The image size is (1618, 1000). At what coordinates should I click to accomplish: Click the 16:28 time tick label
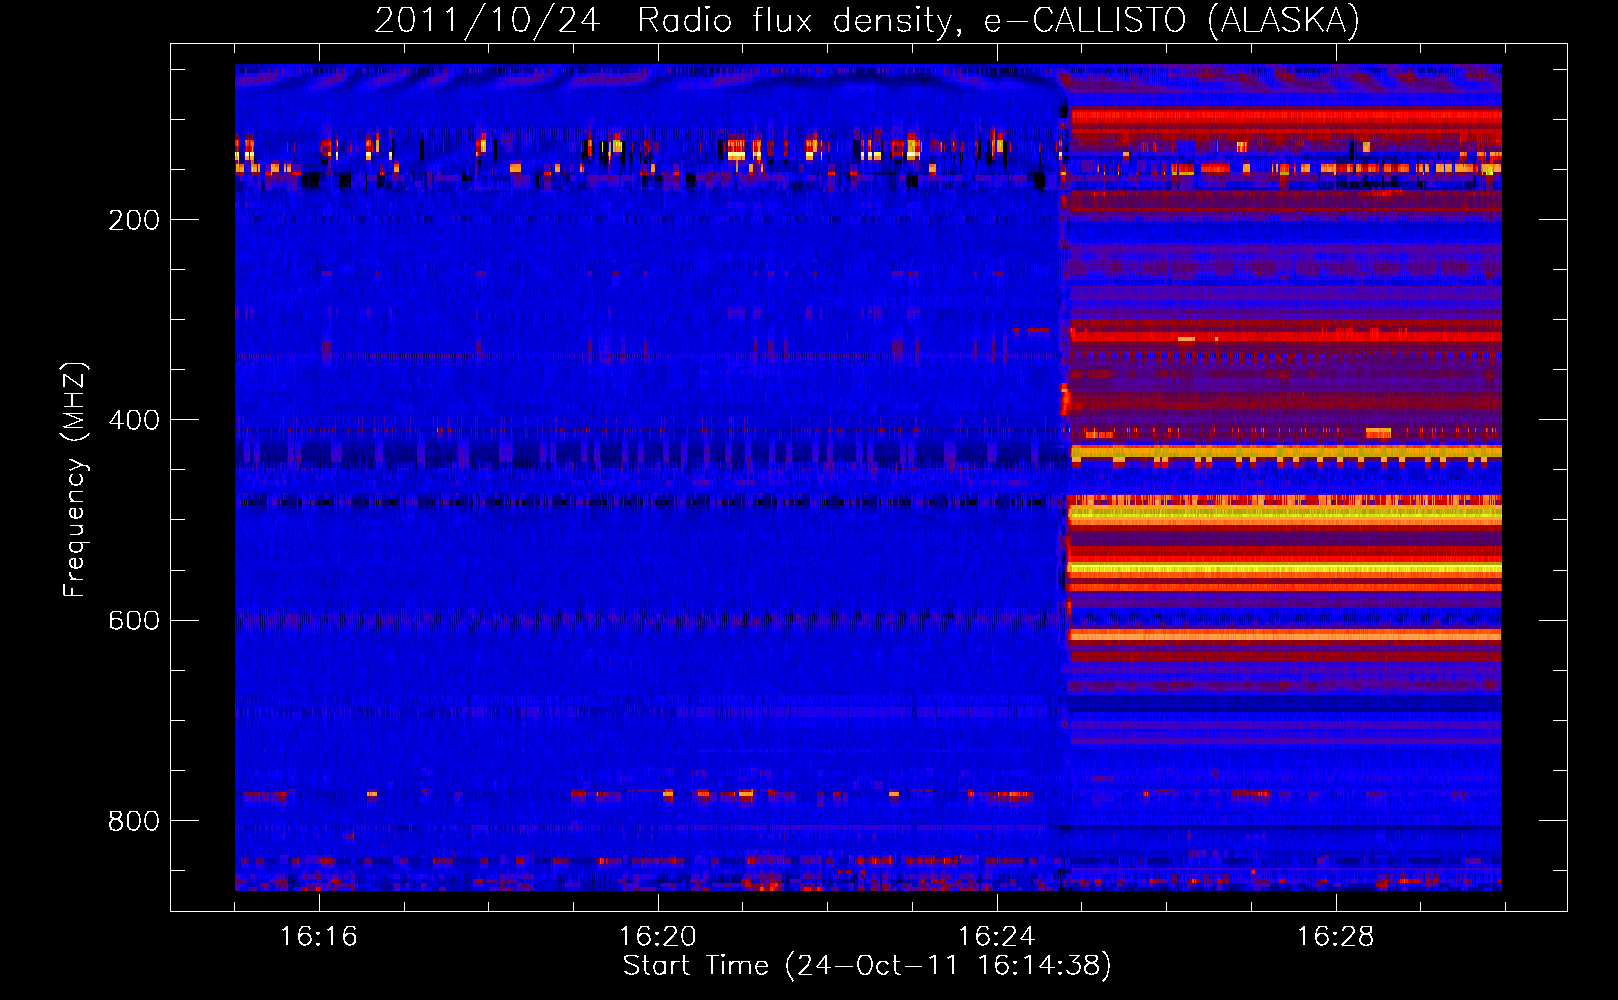point(1335,937)
